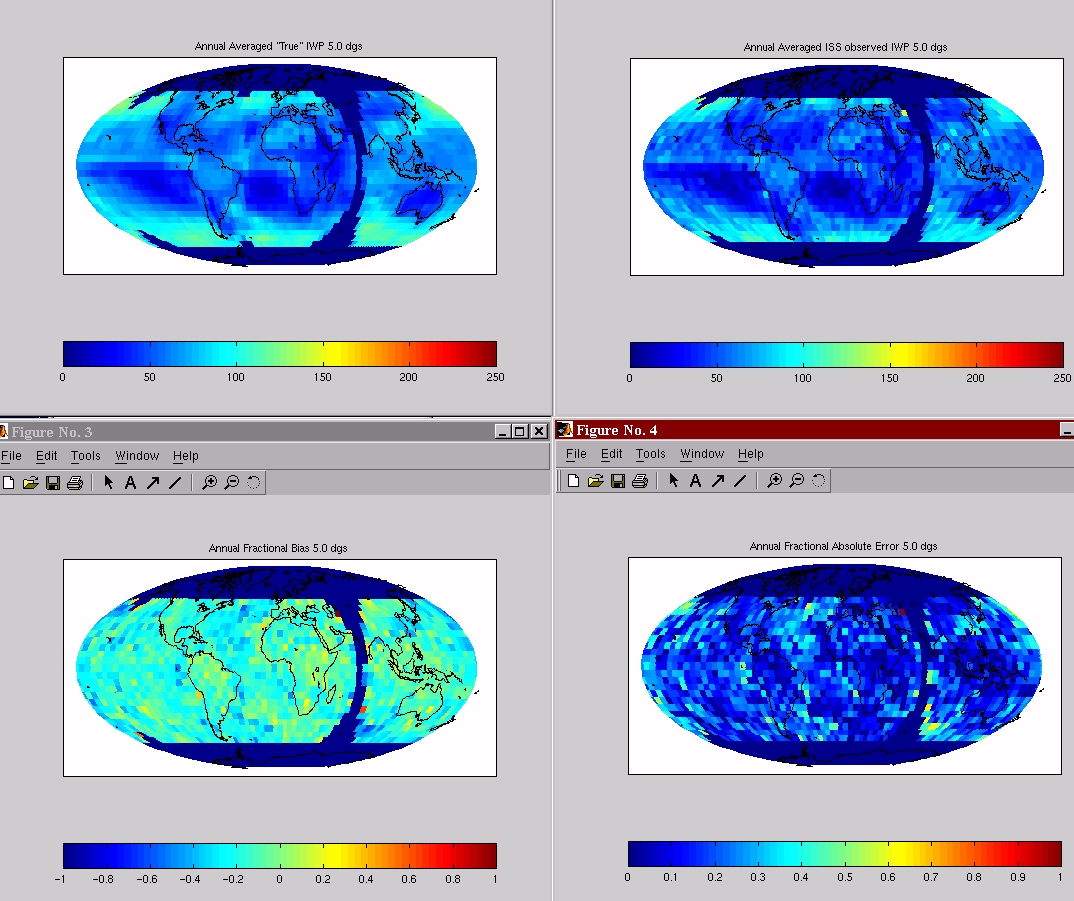Image resolution: width=1074 pixels, height=901 pixels.
Task: Activate Zoom In tool in Figure No. 3
Action: click(210, 482)
